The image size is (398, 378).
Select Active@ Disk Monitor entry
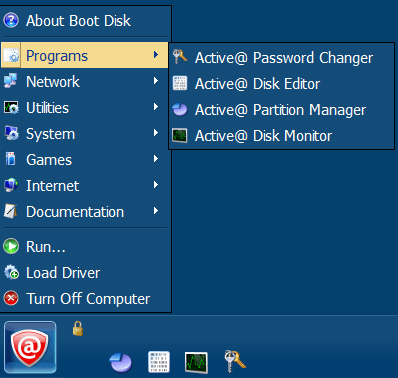282,136
